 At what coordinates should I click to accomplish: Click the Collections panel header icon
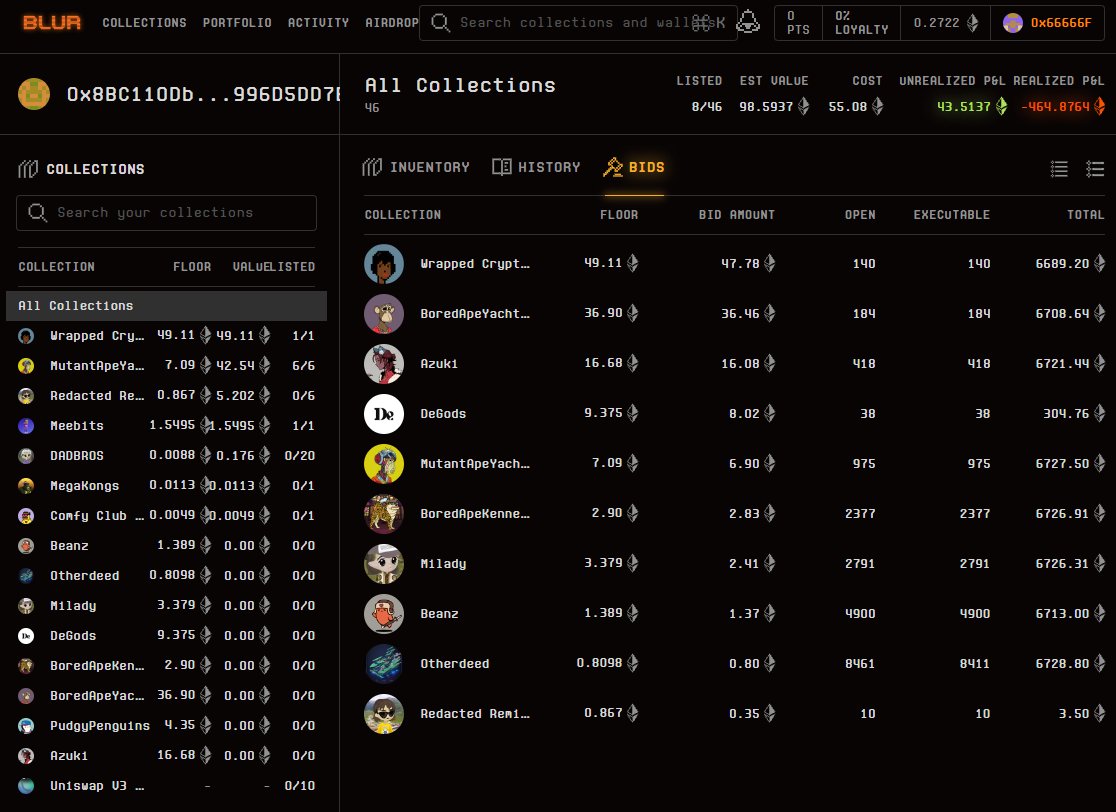28,169
